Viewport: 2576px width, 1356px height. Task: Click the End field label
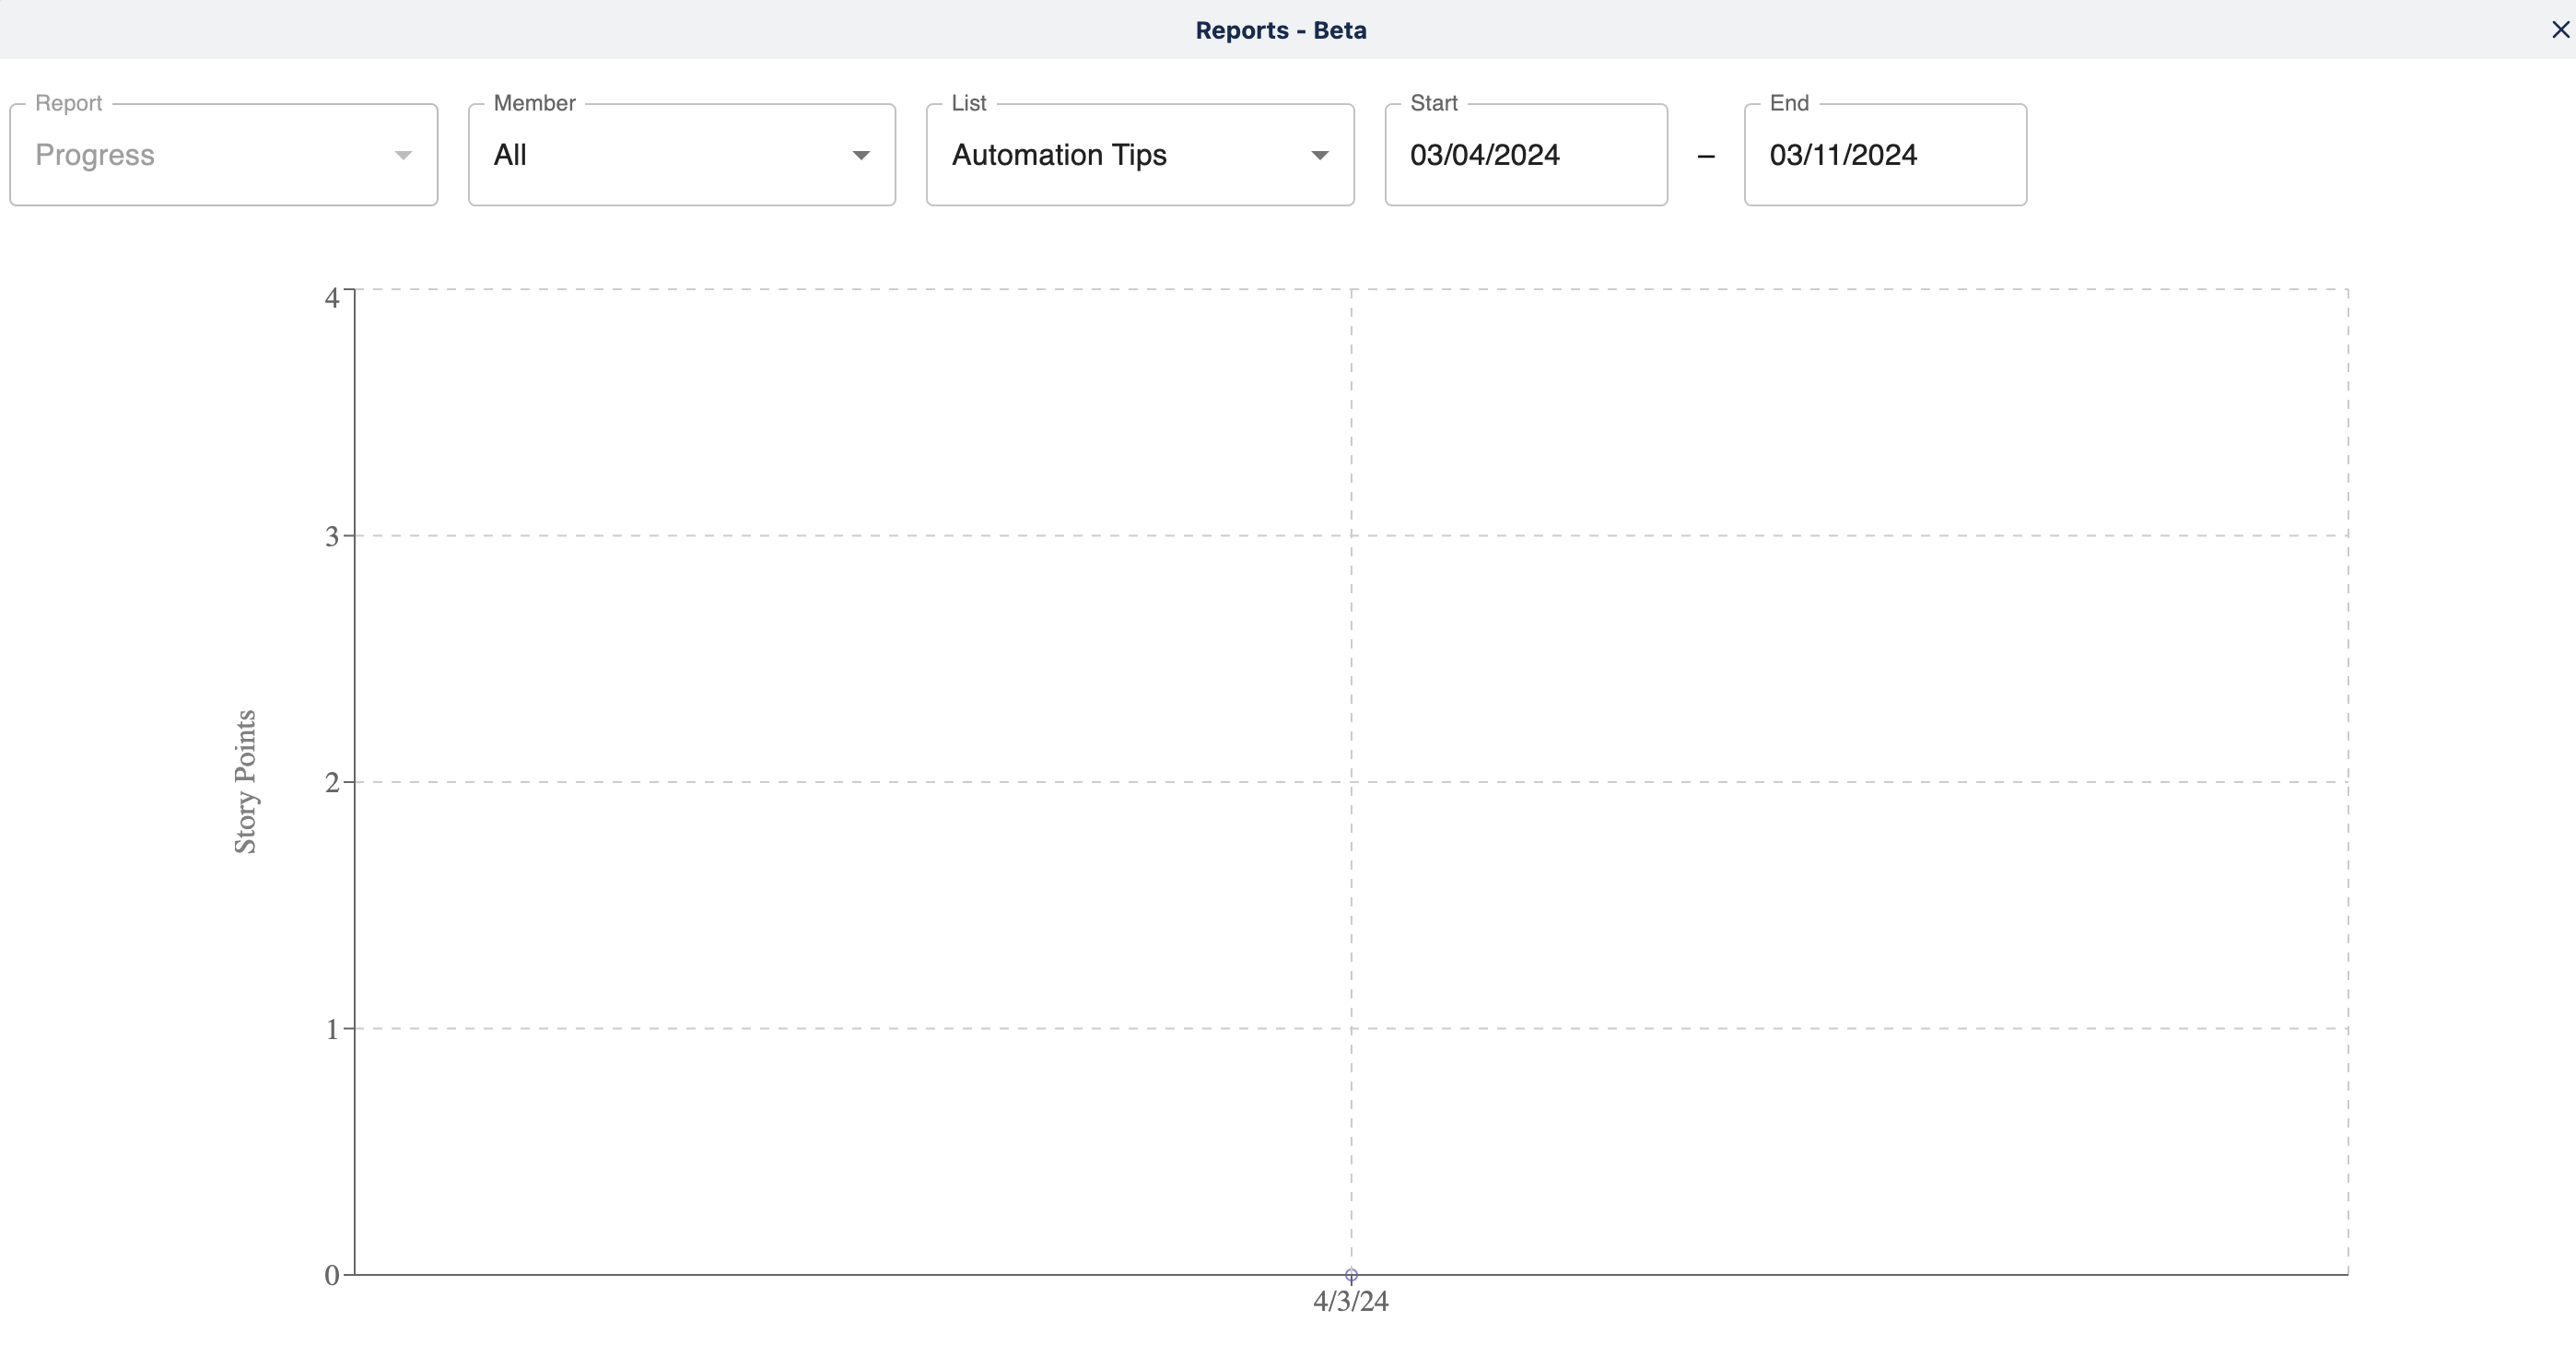click(x=1788, y=103)
